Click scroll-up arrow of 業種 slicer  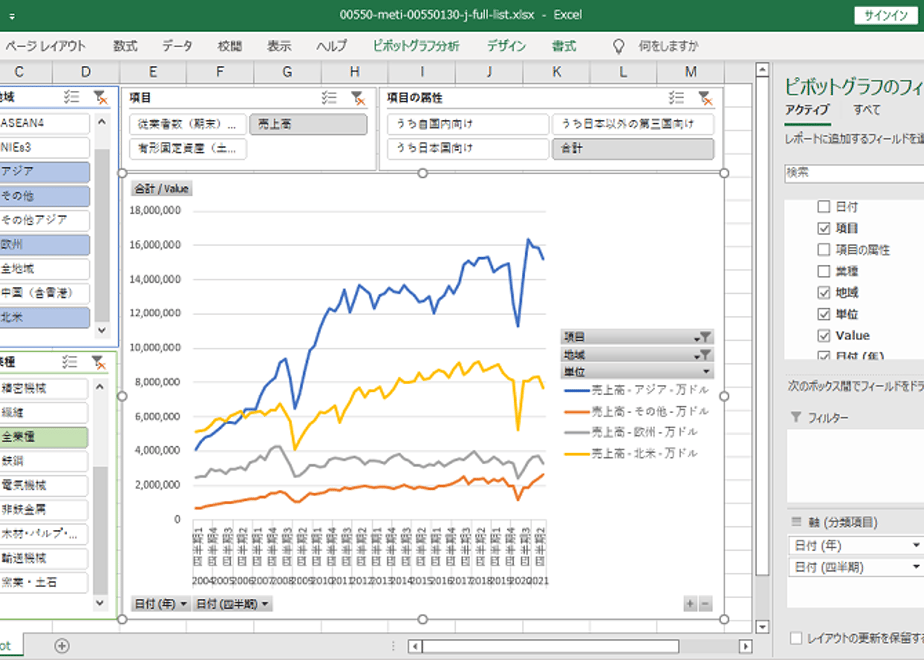(x=100, y=387)
